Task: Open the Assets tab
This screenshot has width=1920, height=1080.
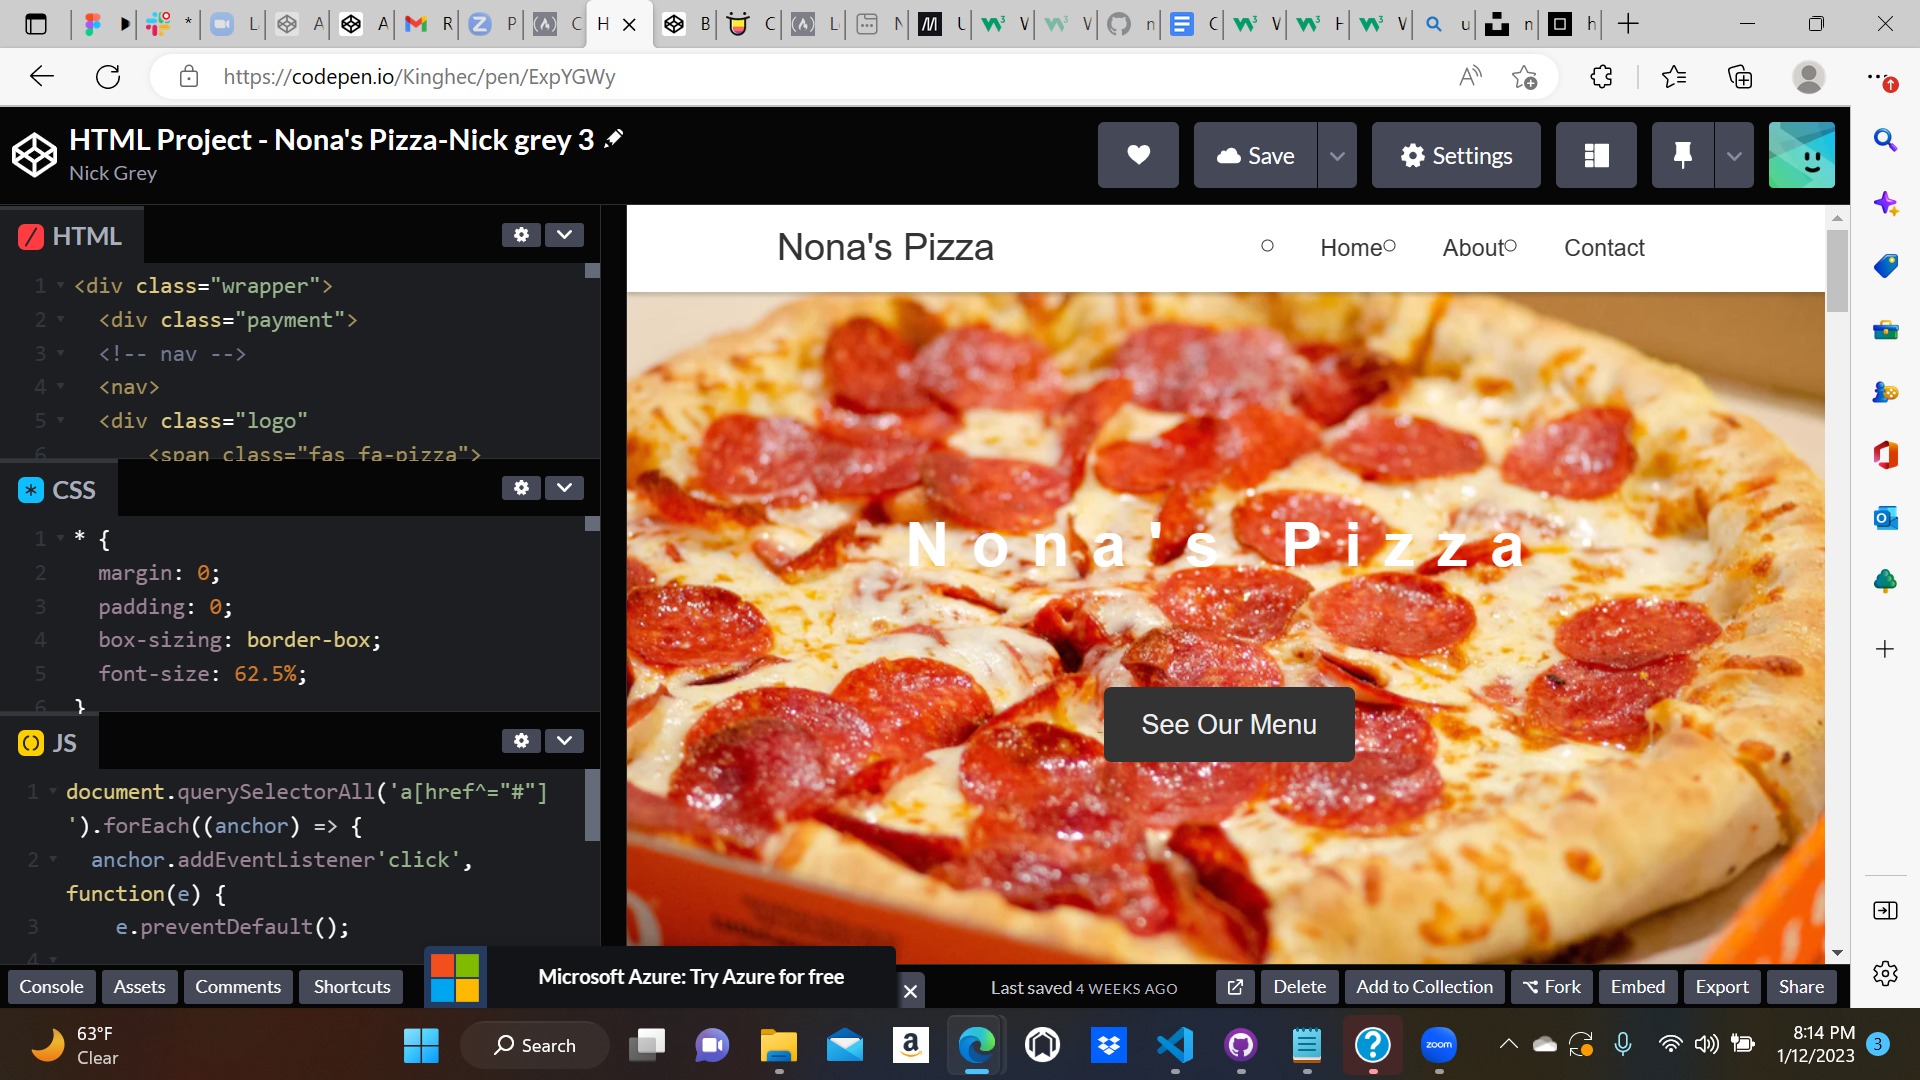Action: click(x=139, y=987)
